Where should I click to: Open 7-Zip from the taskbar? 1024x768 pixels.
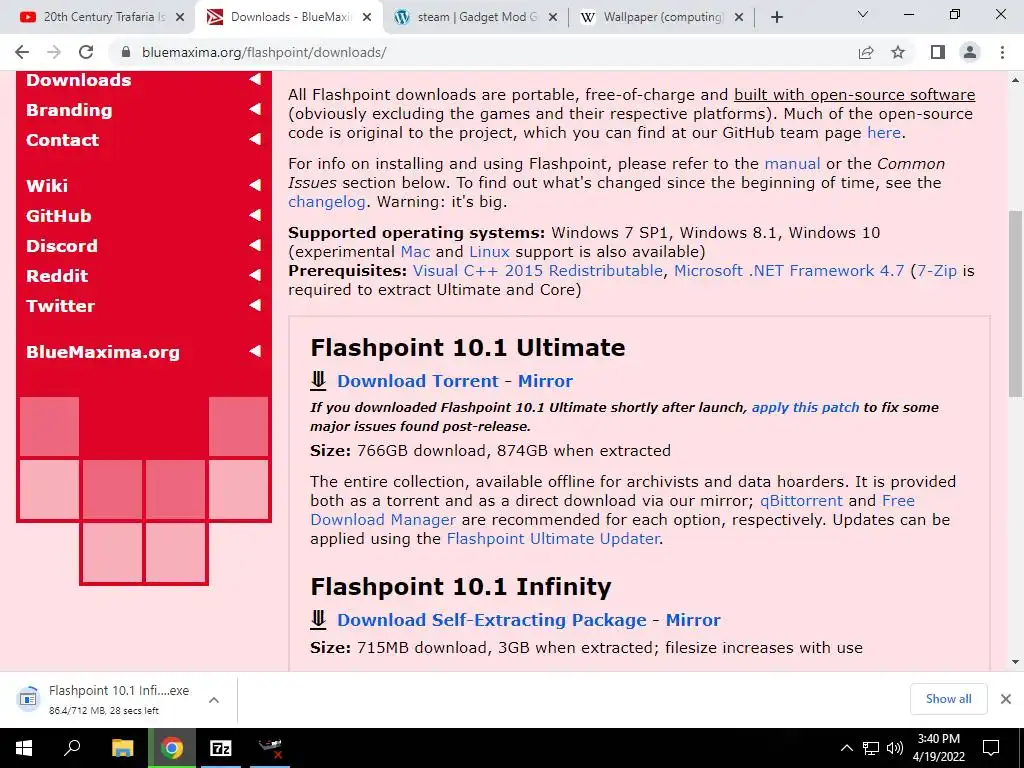pos(221,748)
